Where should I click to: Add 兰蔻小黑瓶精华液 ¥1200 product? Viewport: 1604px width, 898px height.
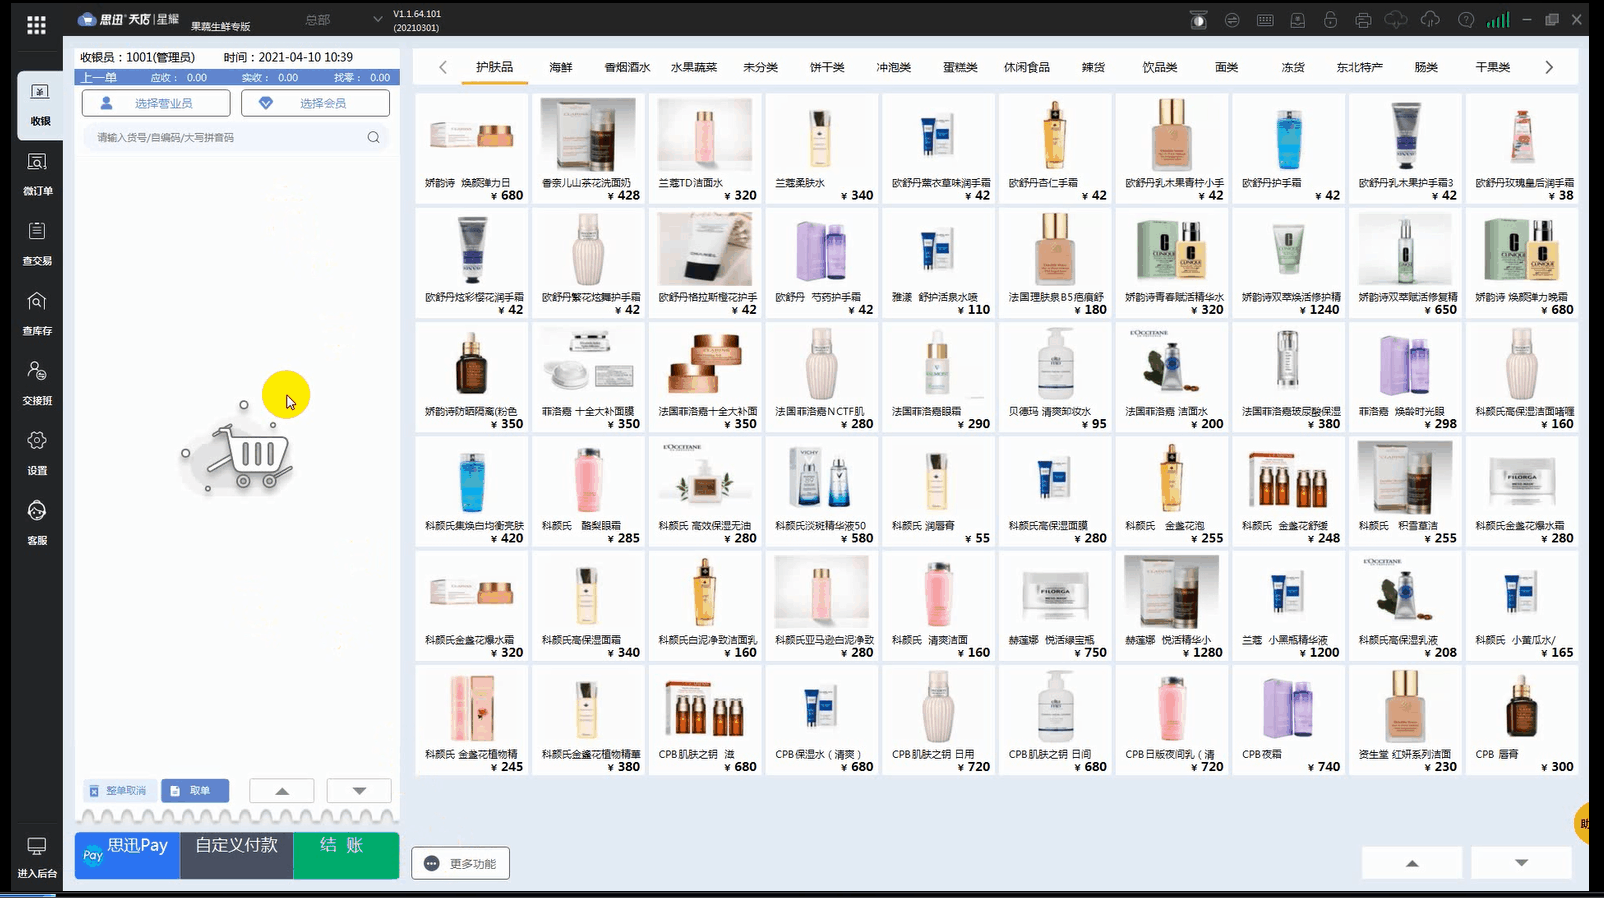1288,605
